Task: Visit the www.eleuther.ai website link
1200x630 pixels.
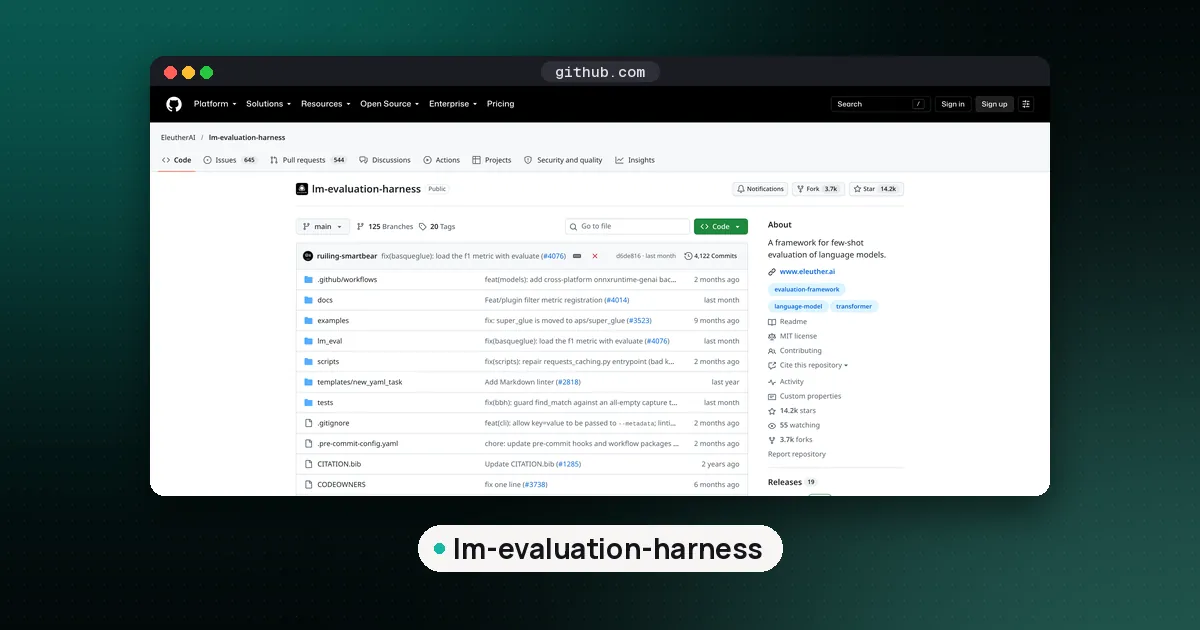Action: click(x=809, y=272)
